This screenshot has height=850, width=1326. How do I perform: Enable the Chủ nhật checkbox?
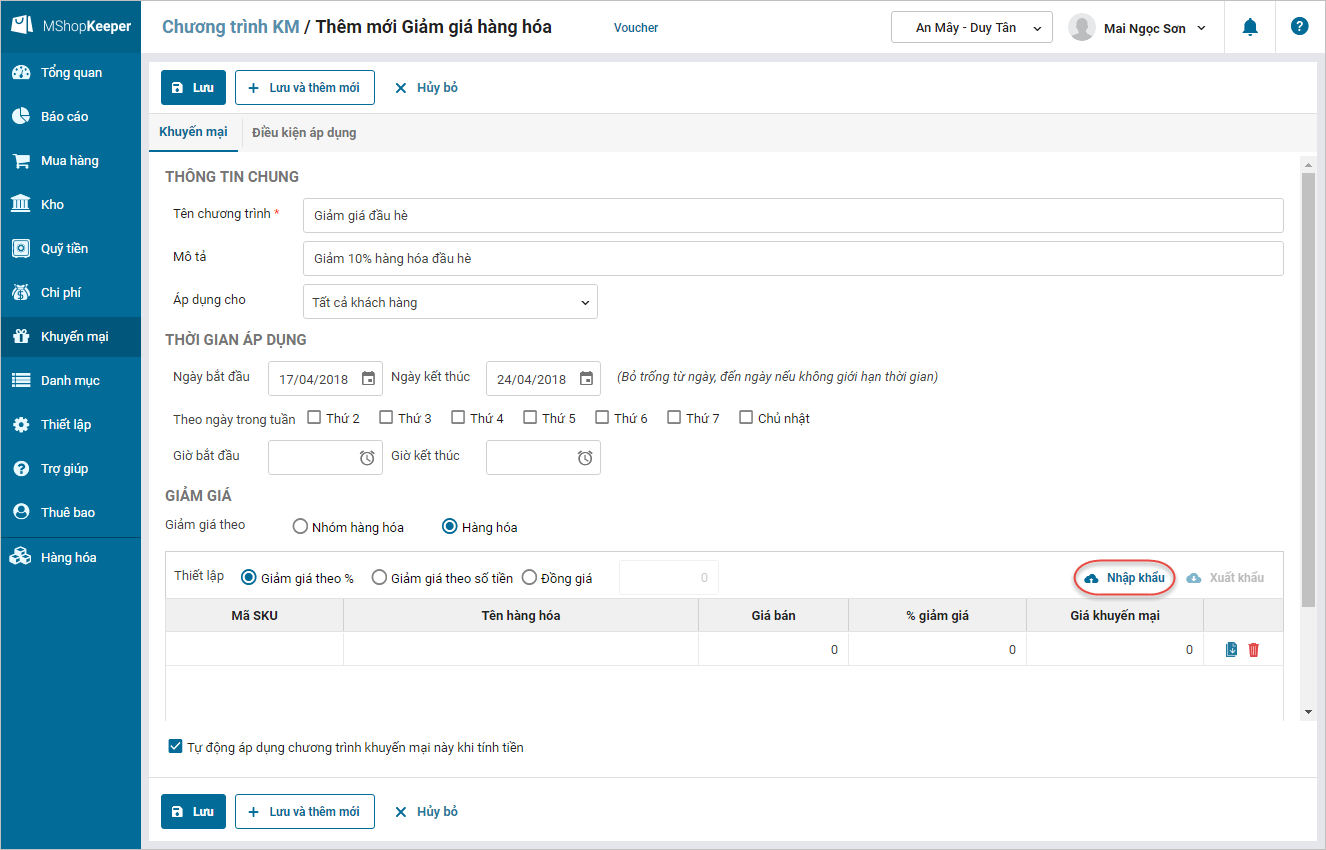coord(746,418)
